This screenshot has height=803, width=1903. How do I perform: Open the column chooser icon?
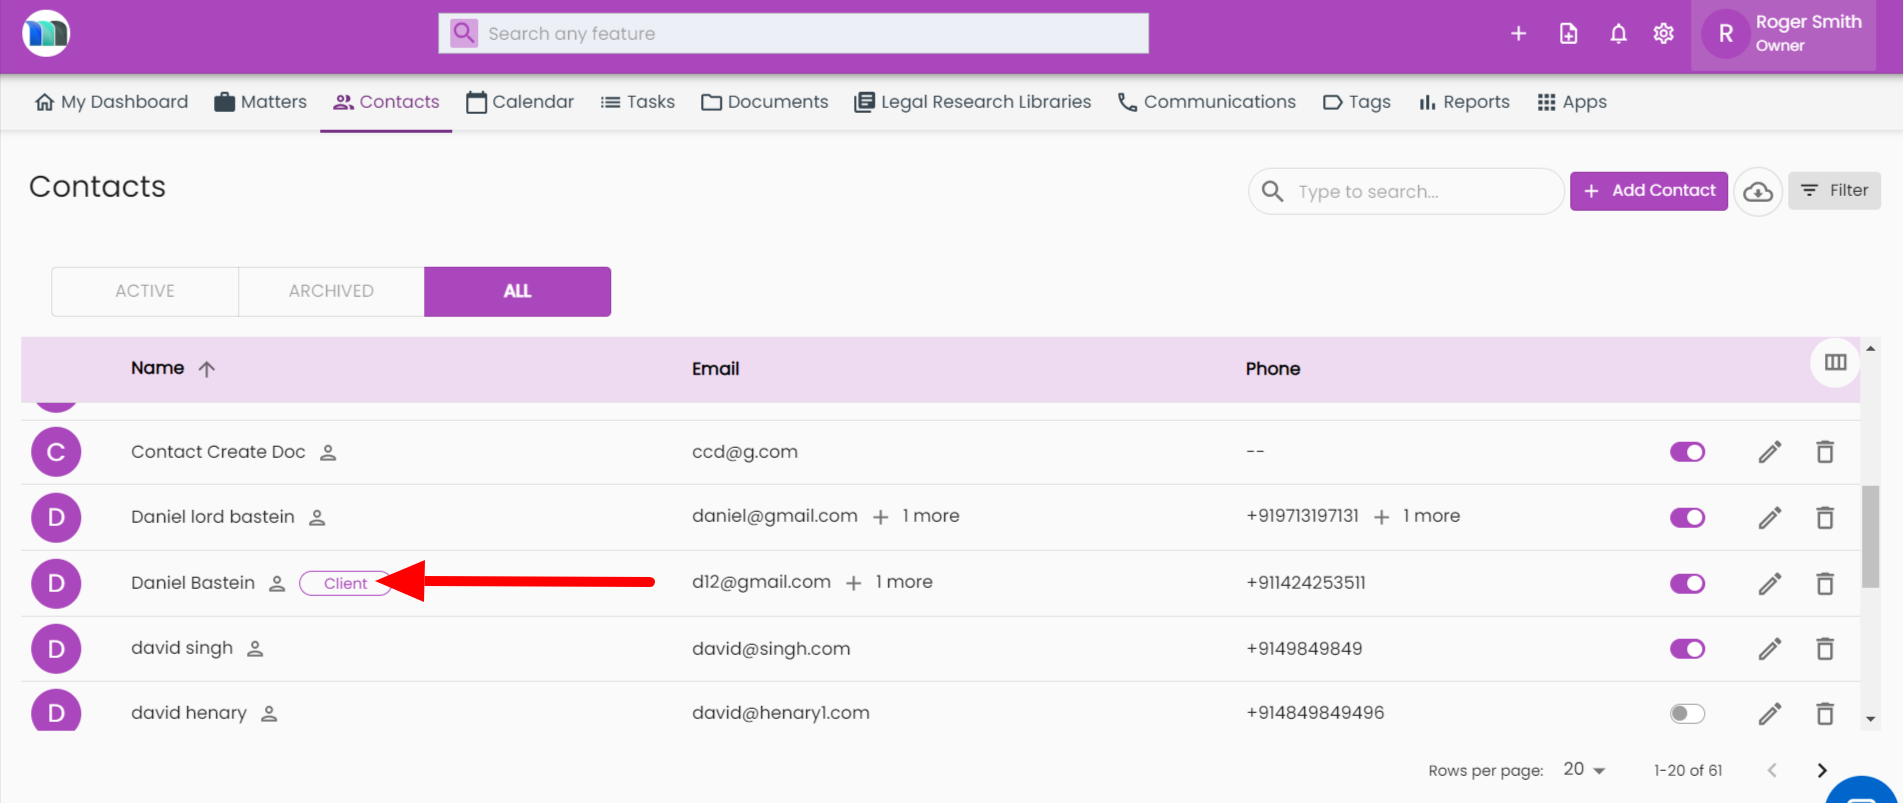coord(1835,362)
